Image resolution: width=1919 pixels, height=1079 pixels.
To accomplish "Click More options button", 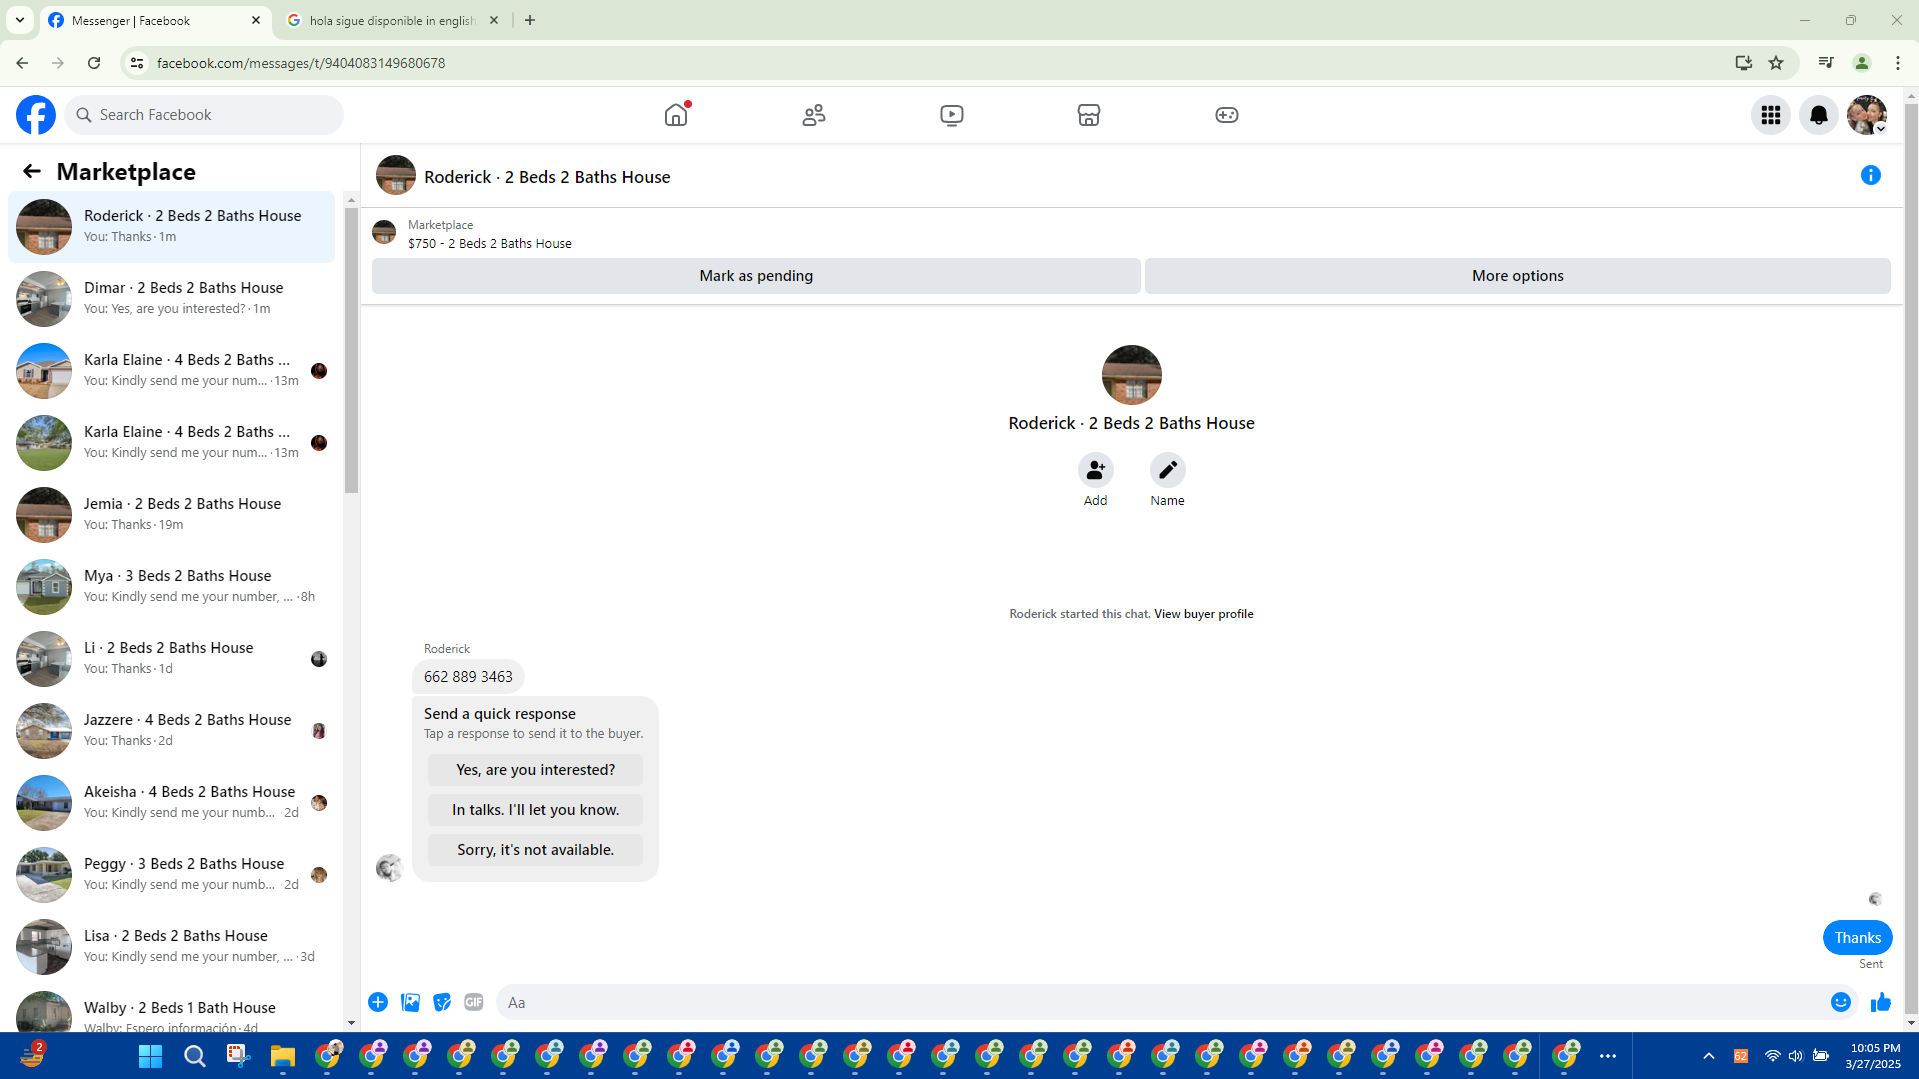I will coord(1518,276).
